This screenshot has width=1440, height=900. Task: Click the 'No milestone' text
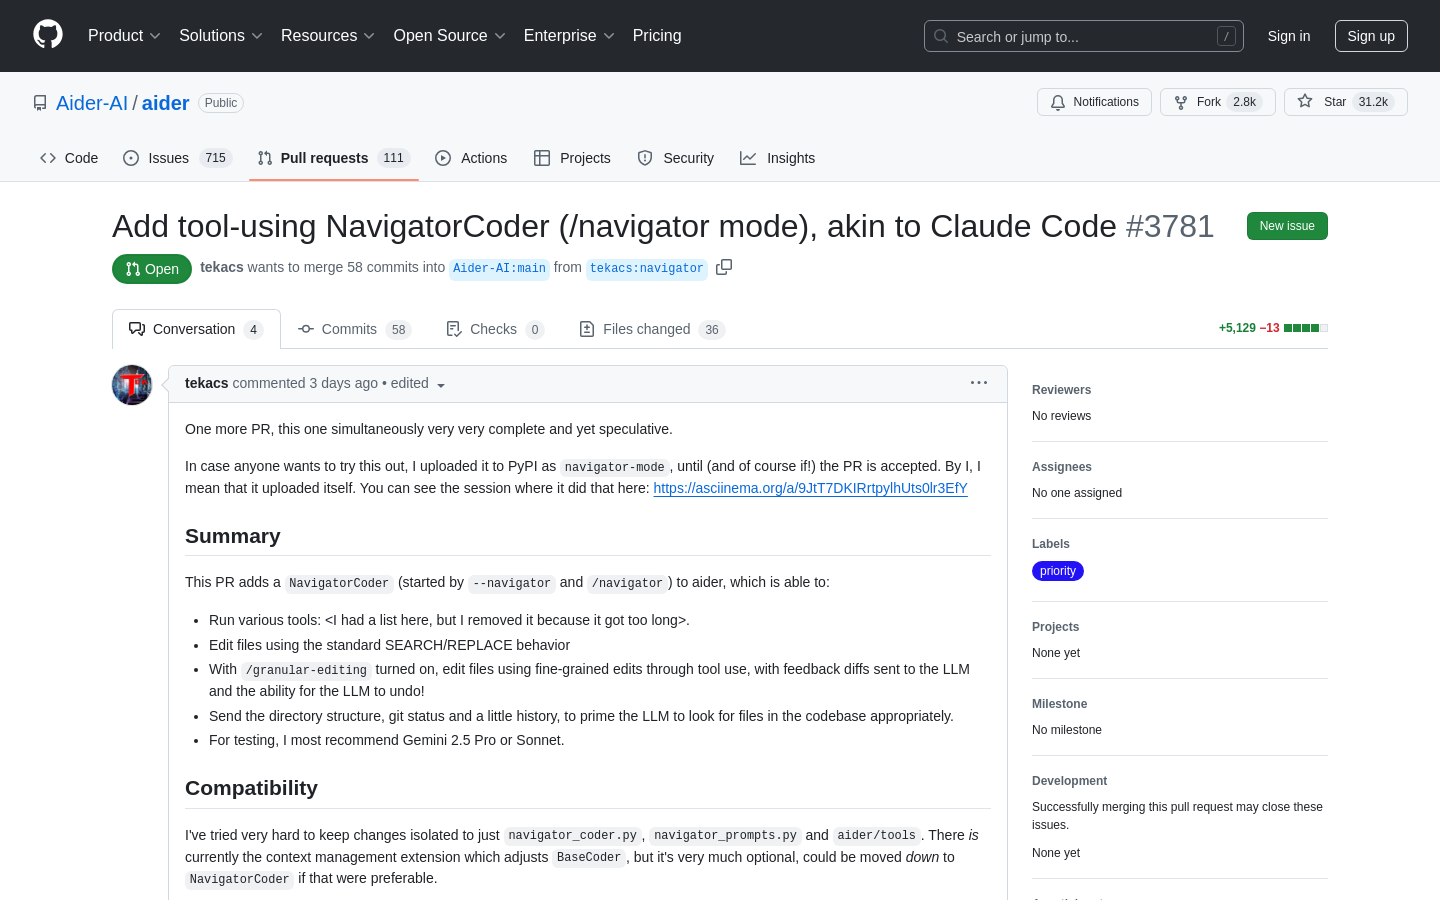point(1067,730)
